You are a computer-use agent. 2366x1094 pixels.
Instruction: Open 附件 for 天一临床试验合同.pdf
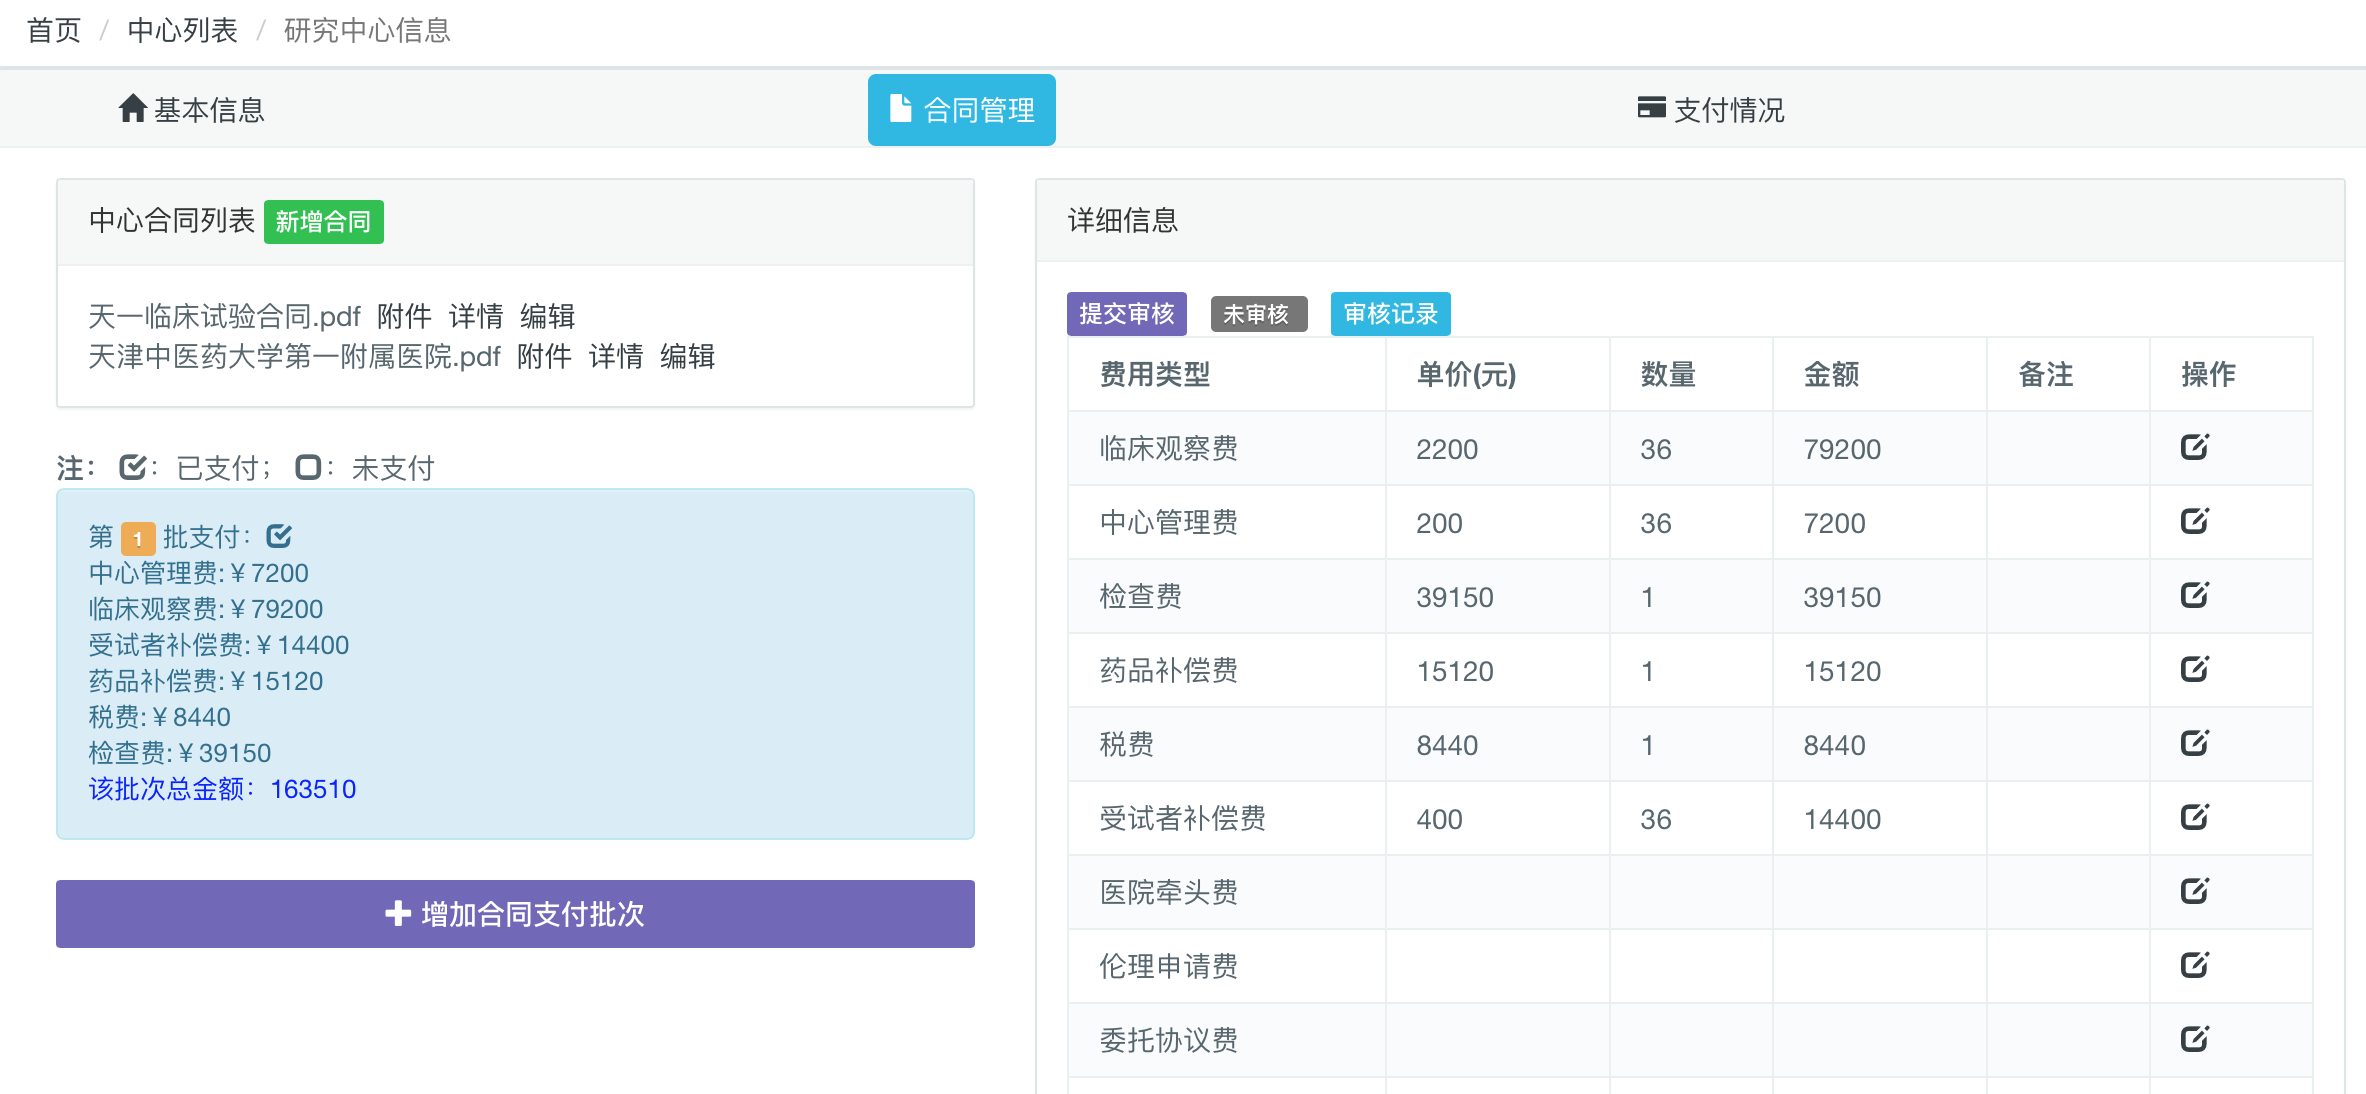coord(404,316)
